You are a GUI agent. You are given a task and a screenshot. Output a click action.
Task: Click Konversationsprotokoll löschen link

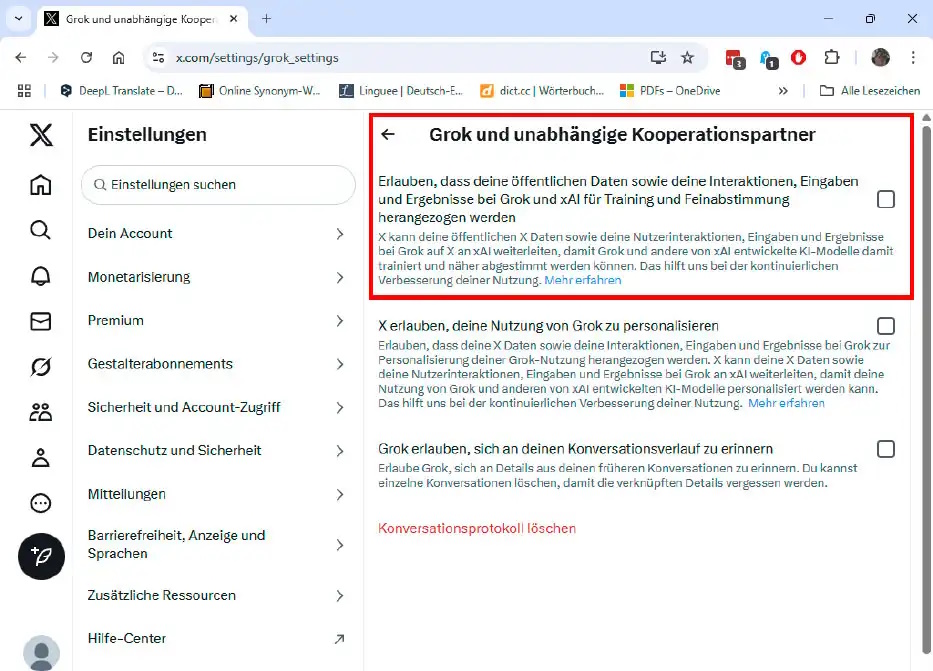tap(476, 528)
